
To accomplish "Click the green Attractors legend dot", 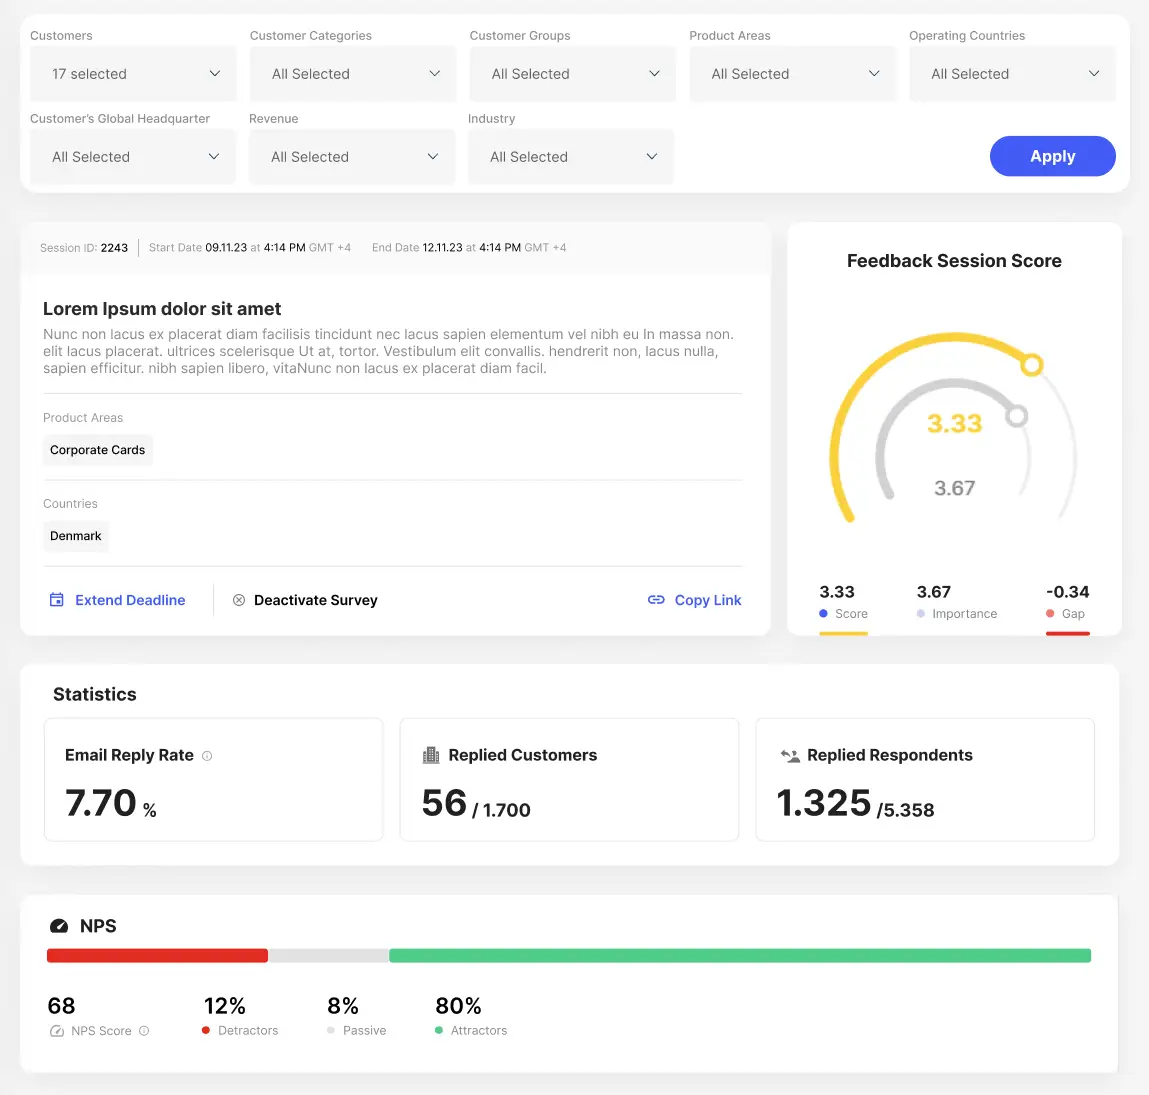I will 439,1031.
